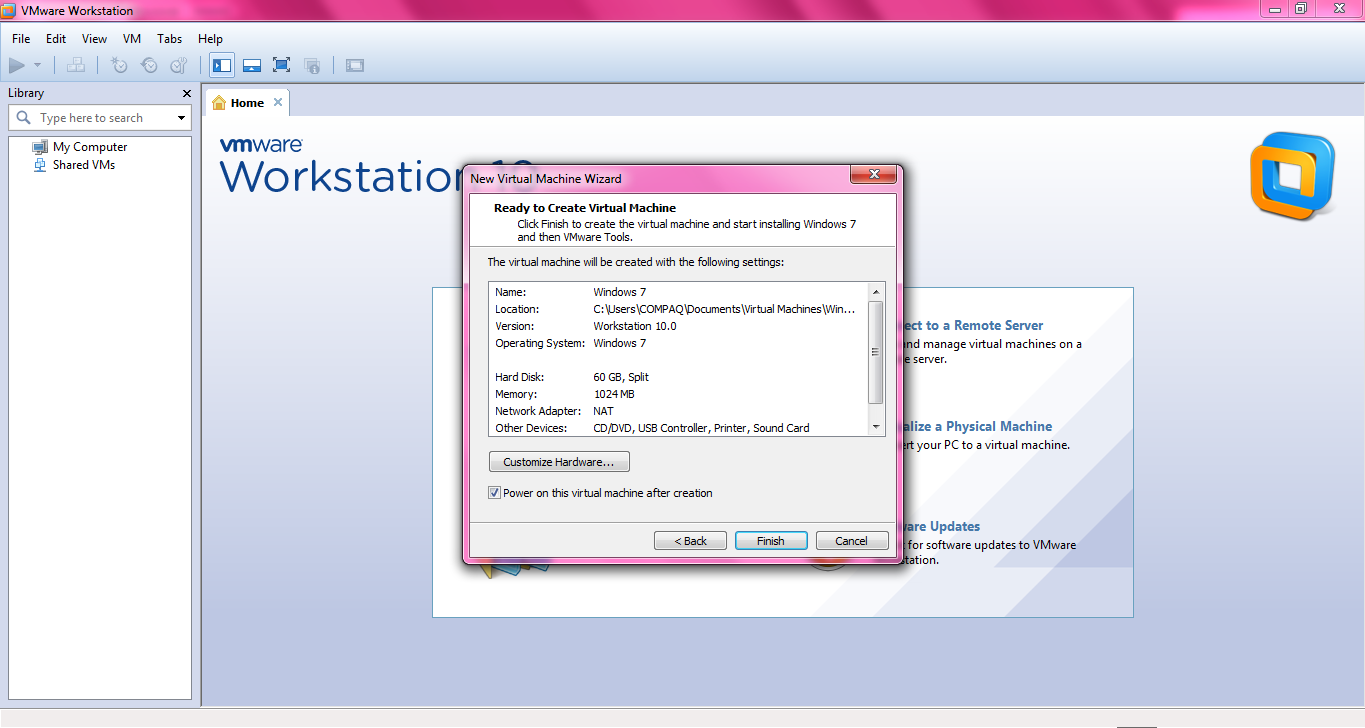
Task: Click the 'CD/DVD, USB Controller, Printer, Sound Card' text
Action: [702, 428]
